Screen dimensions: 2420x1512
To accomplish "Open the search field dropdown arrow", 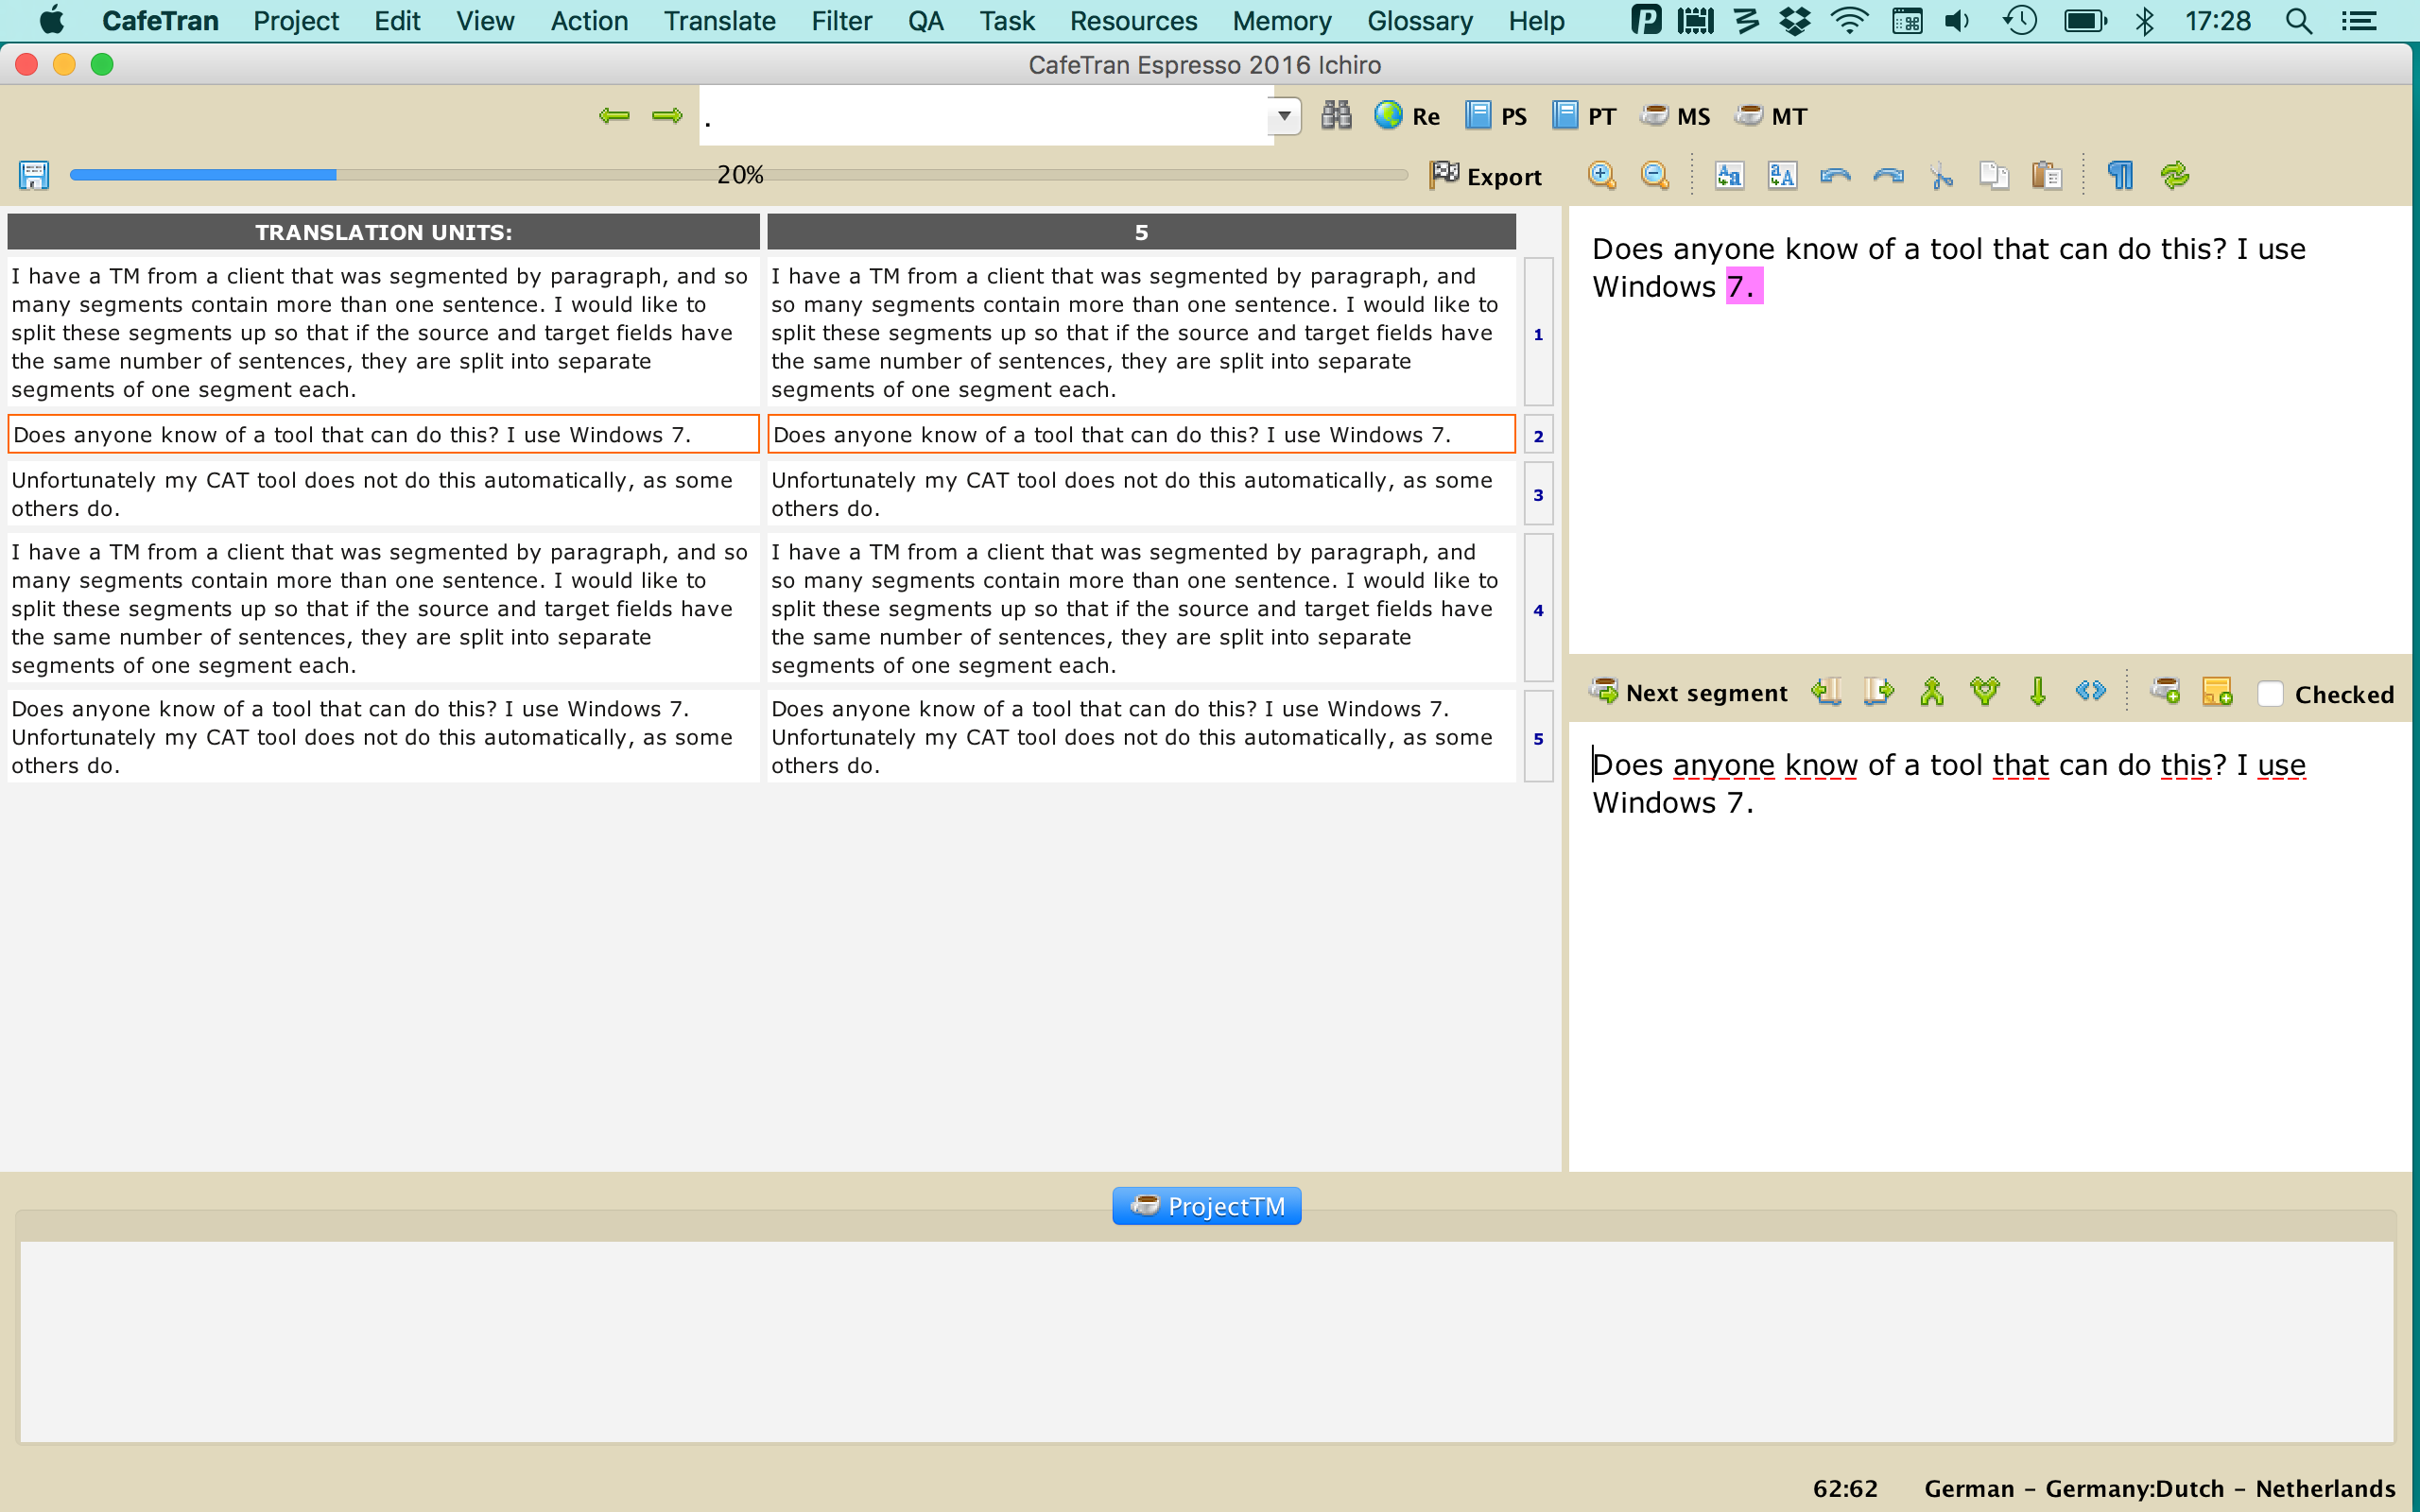I will tap(1284, 116).
